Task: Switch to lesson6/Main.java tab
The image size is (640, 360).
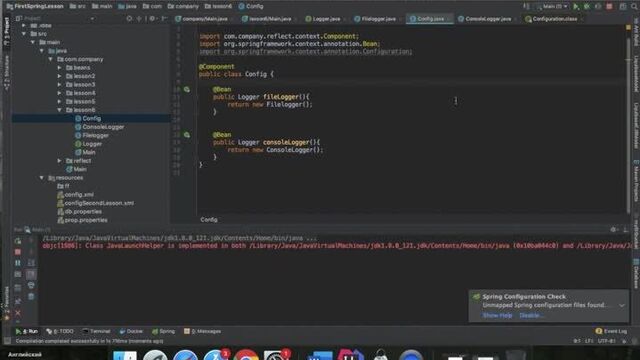Action: (270, 19)
